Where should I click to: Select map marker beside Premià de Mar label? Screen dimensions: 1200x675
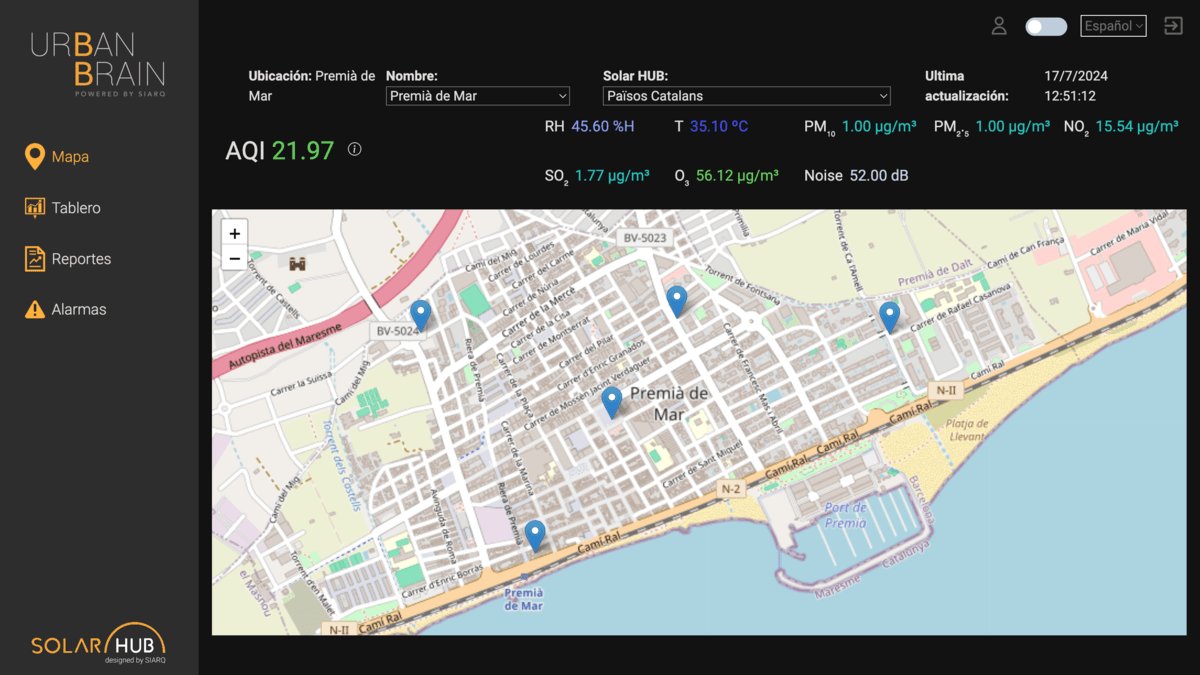pos(612,403)
